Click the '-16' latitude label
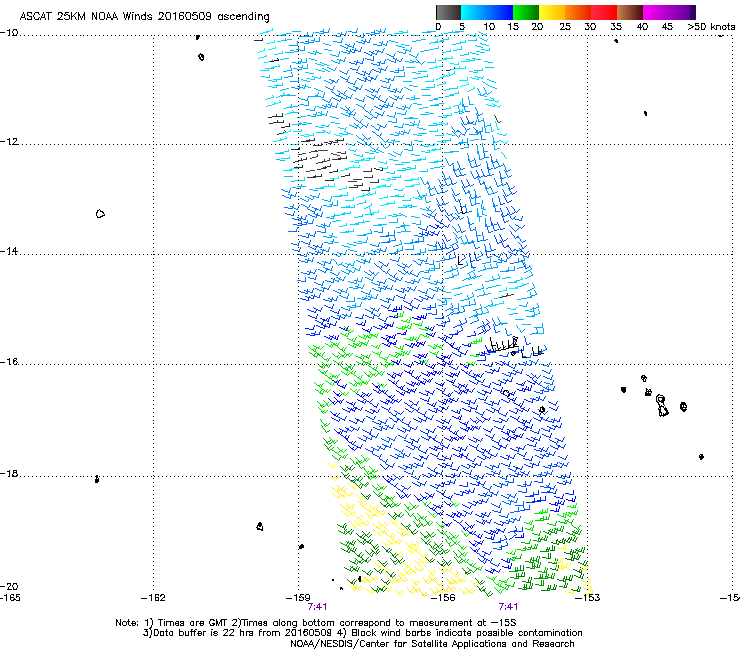This screenshot has height=650, width=740. (9, 362)
